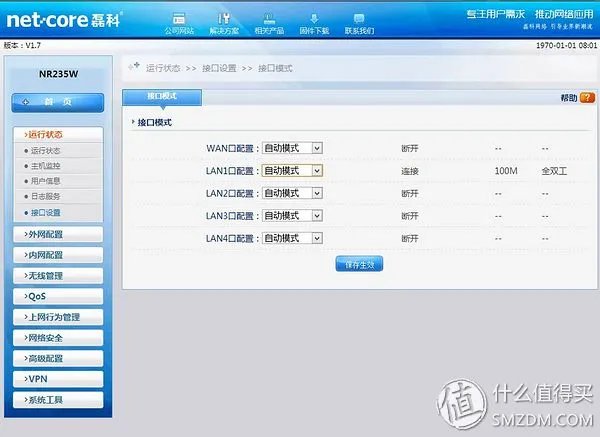Open the LAN3口配置 mode dropdown

point(292,216)
